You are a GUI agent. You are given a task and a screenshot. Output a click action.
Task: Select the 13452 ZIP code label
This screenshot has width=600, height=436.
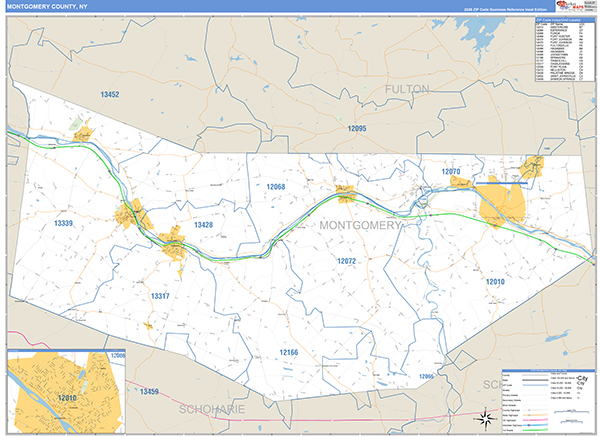(110, 94)
